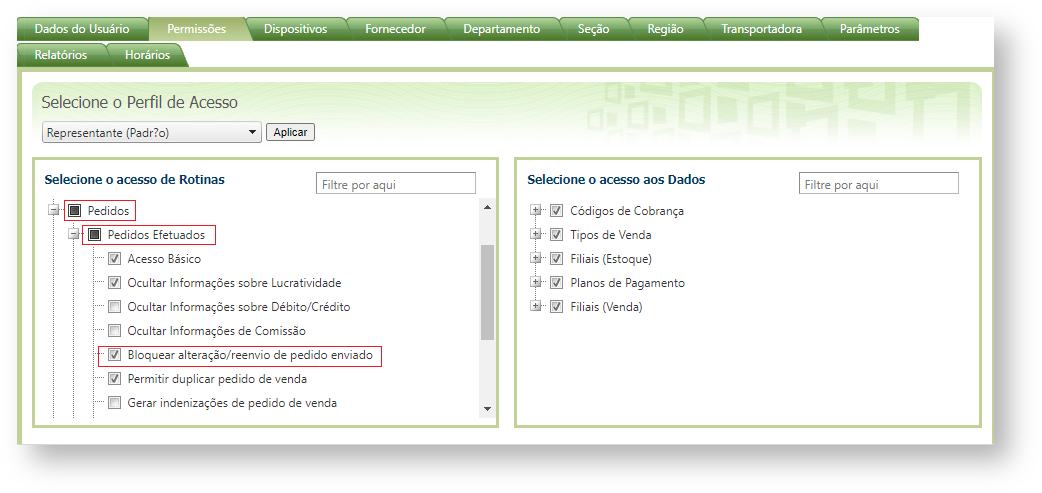Open the Relatórios tab
This screenshot has height=493, width=1042.
pyautogui.click(x=60, y=55)
